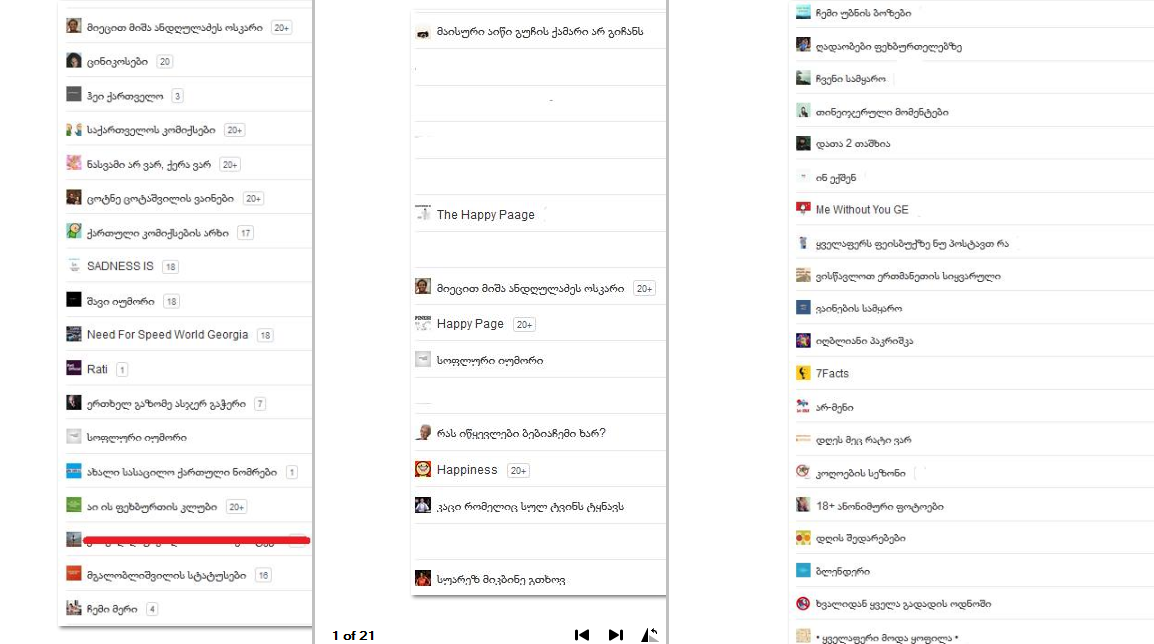Screen dimensions: 1154x644
Task: Open ვისწავლოთ ერთმანეთის სიყვარული page
Action: tap(908, 276)
